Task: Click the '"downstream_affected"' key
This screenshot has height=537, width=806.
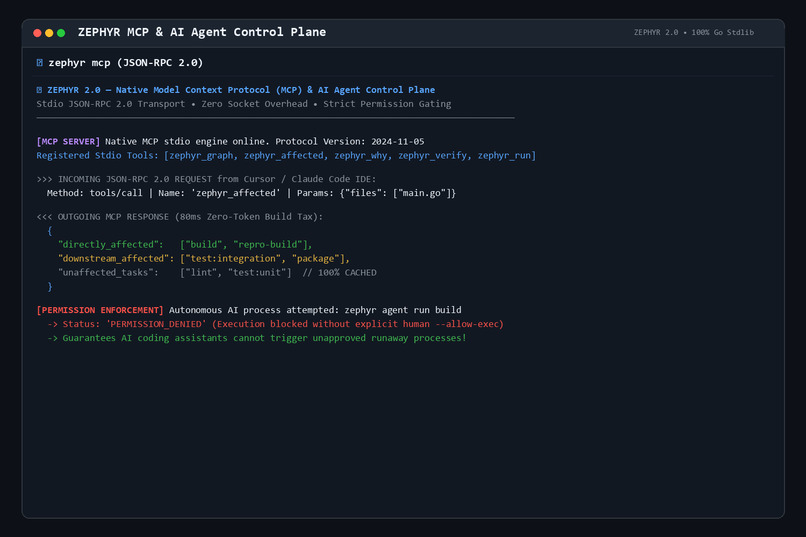Action: point(116,258)
